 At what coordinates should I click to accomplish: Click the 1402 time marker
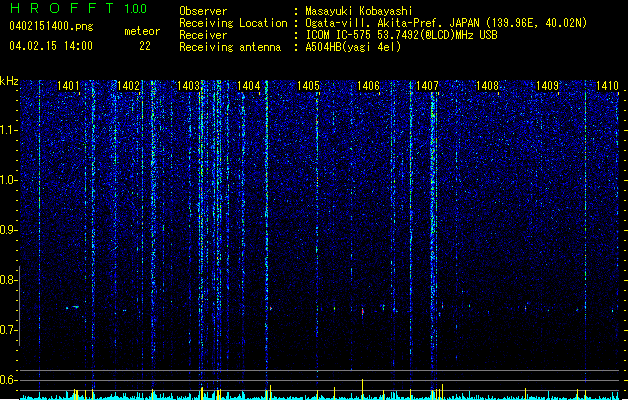(128, 86)
